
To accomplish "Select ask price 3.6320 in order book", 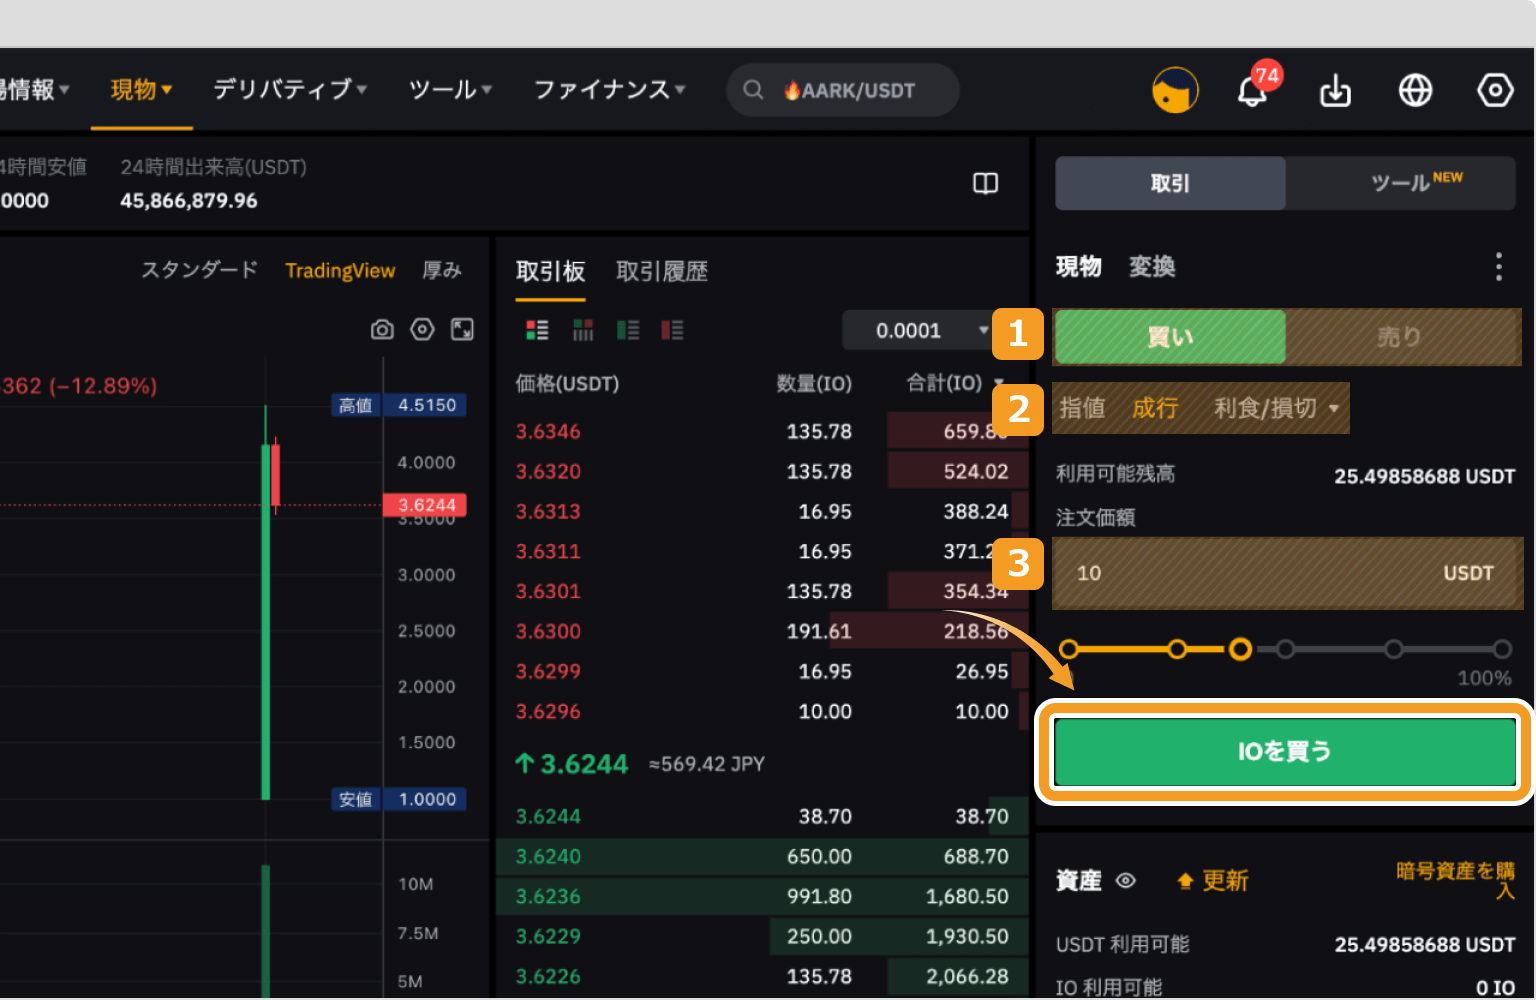I will tap(548, 471).
